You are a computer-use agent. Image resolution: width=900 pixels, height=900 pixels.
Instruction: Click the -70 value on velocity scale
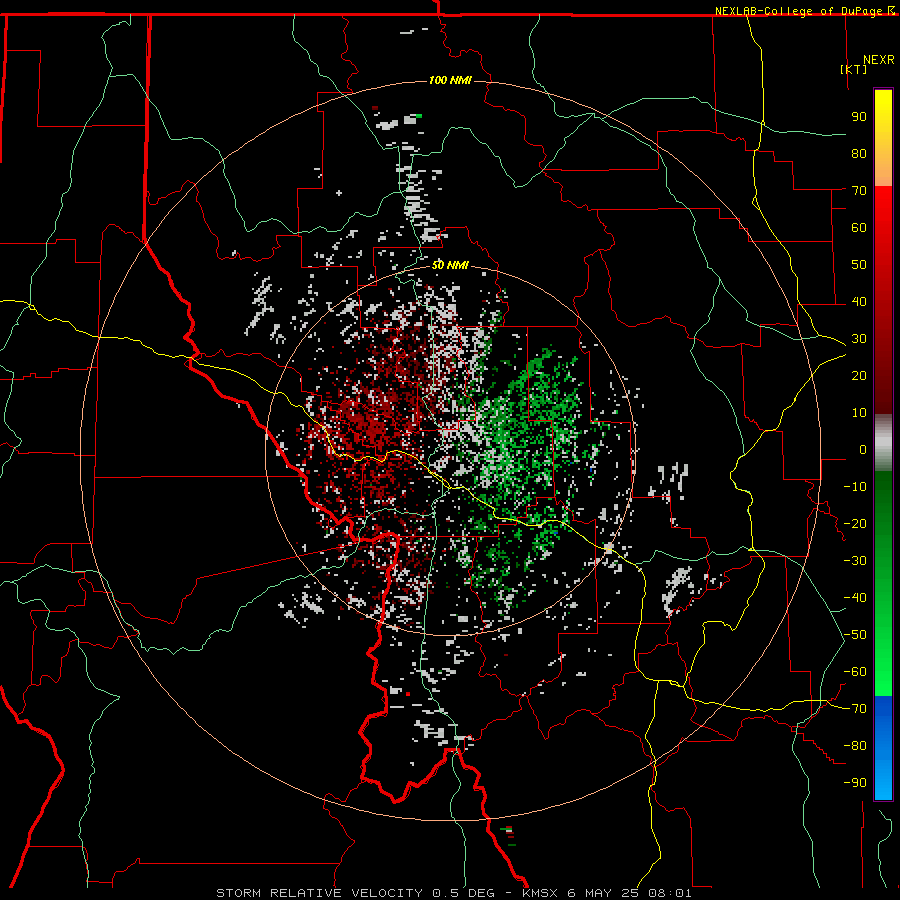855,709
